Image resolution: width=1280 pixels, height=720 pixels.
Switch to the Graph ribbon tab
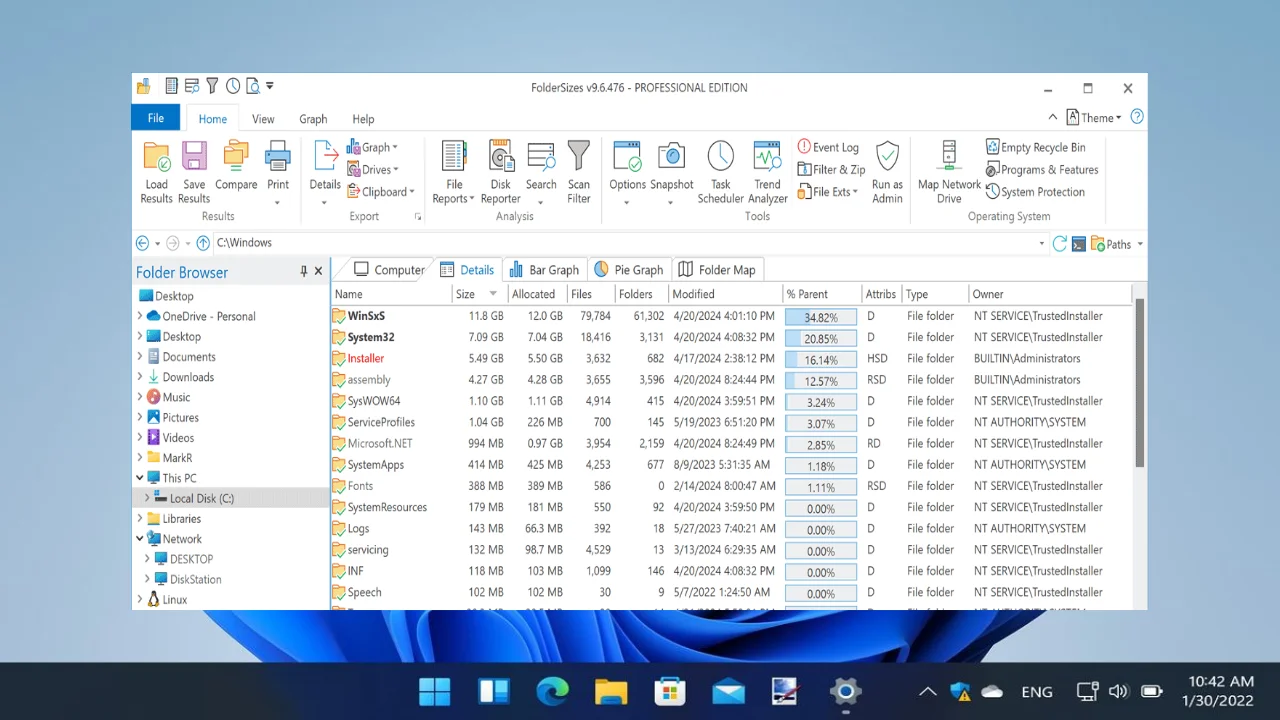(x=313, y=119)
